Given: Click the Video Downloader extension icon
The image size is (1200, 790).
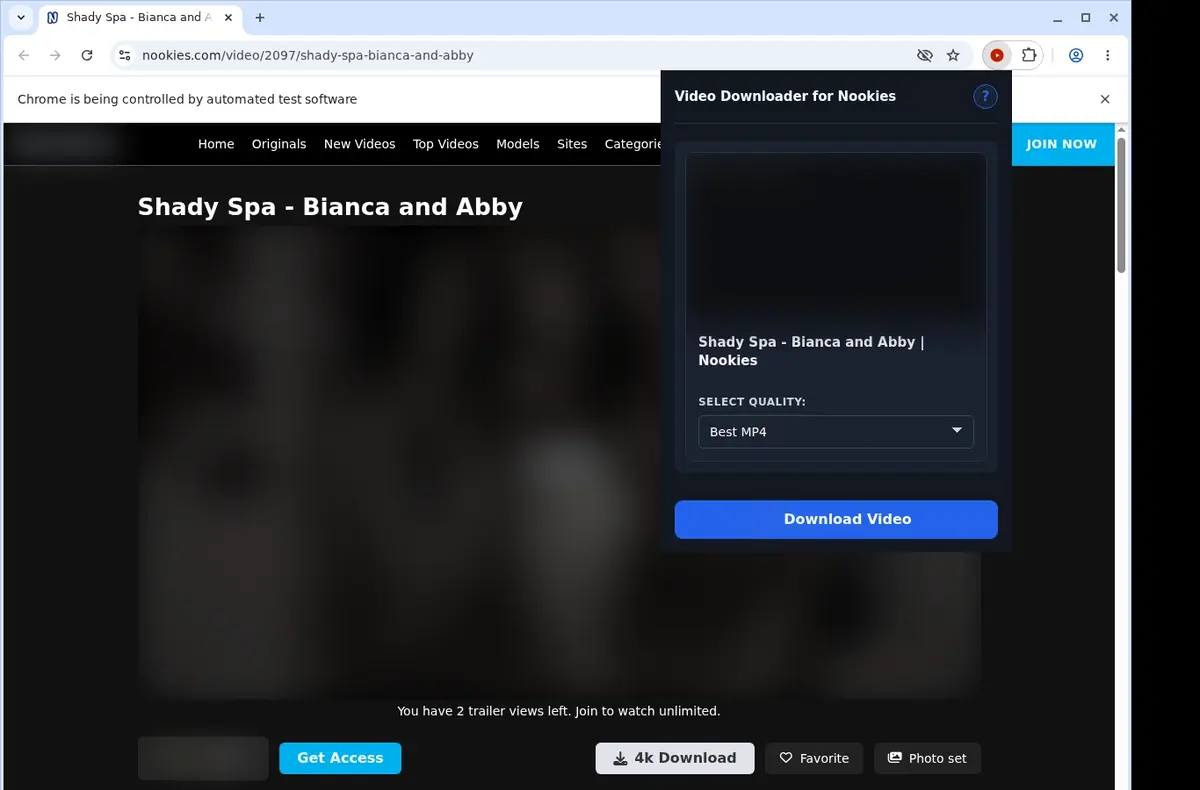Looking at the screenshot, I should click(x=997, y=56).
